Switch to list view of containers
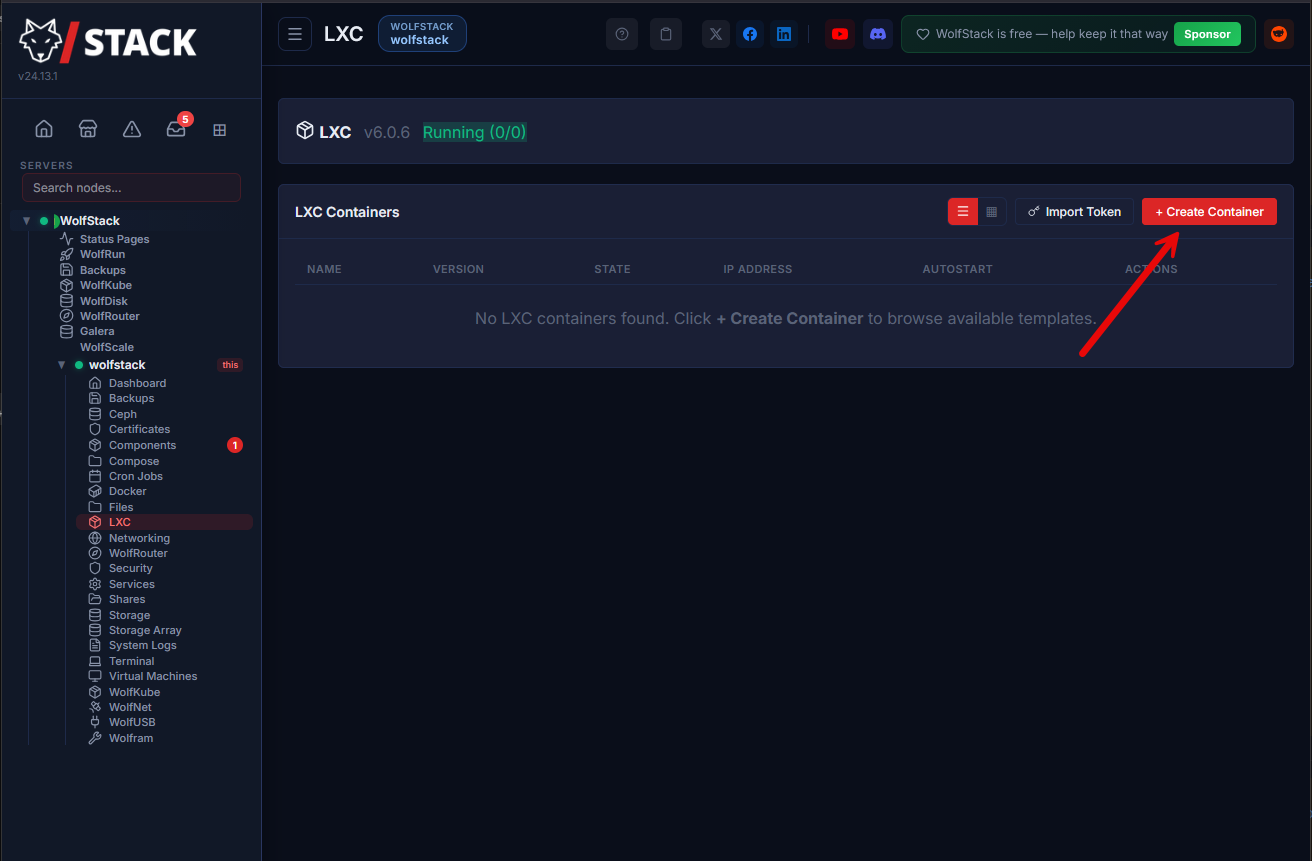1312x861 pixels. click(963, 212)
